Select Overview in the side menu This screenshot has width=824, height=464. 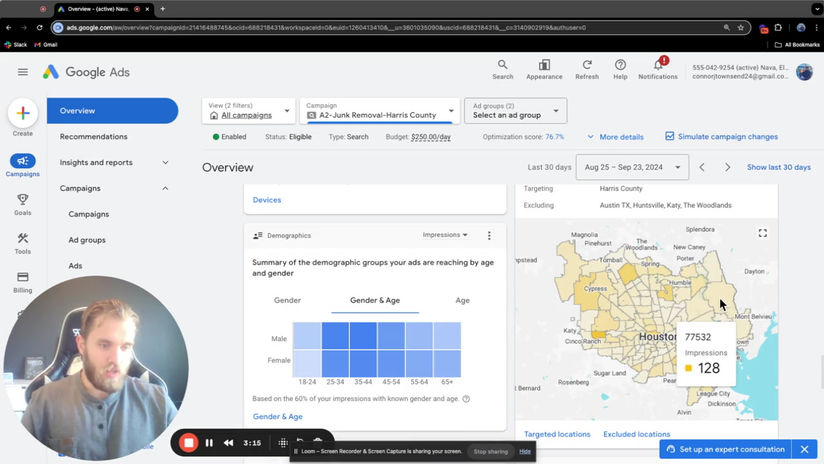click(112, 111)
